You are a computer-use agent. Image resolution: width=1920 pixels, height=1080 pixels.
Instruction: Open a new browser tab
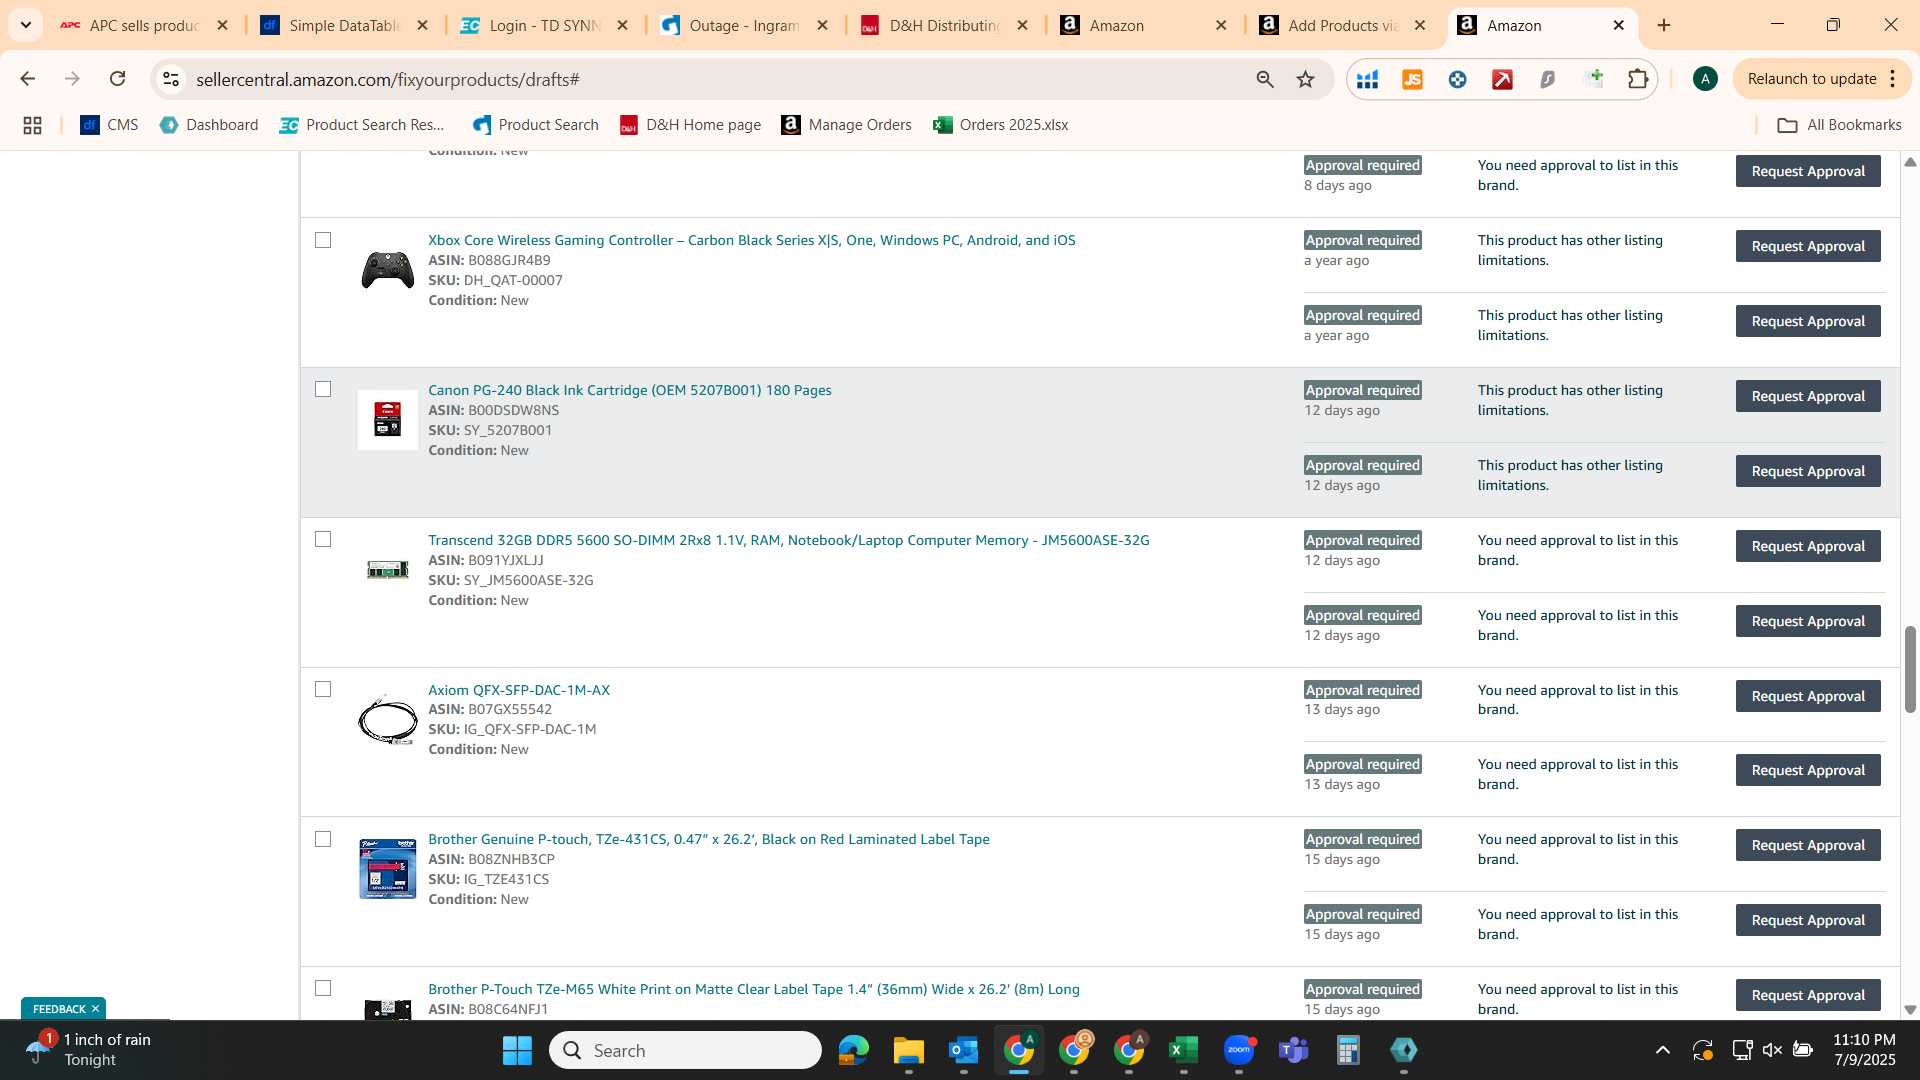coord(1664,25)
